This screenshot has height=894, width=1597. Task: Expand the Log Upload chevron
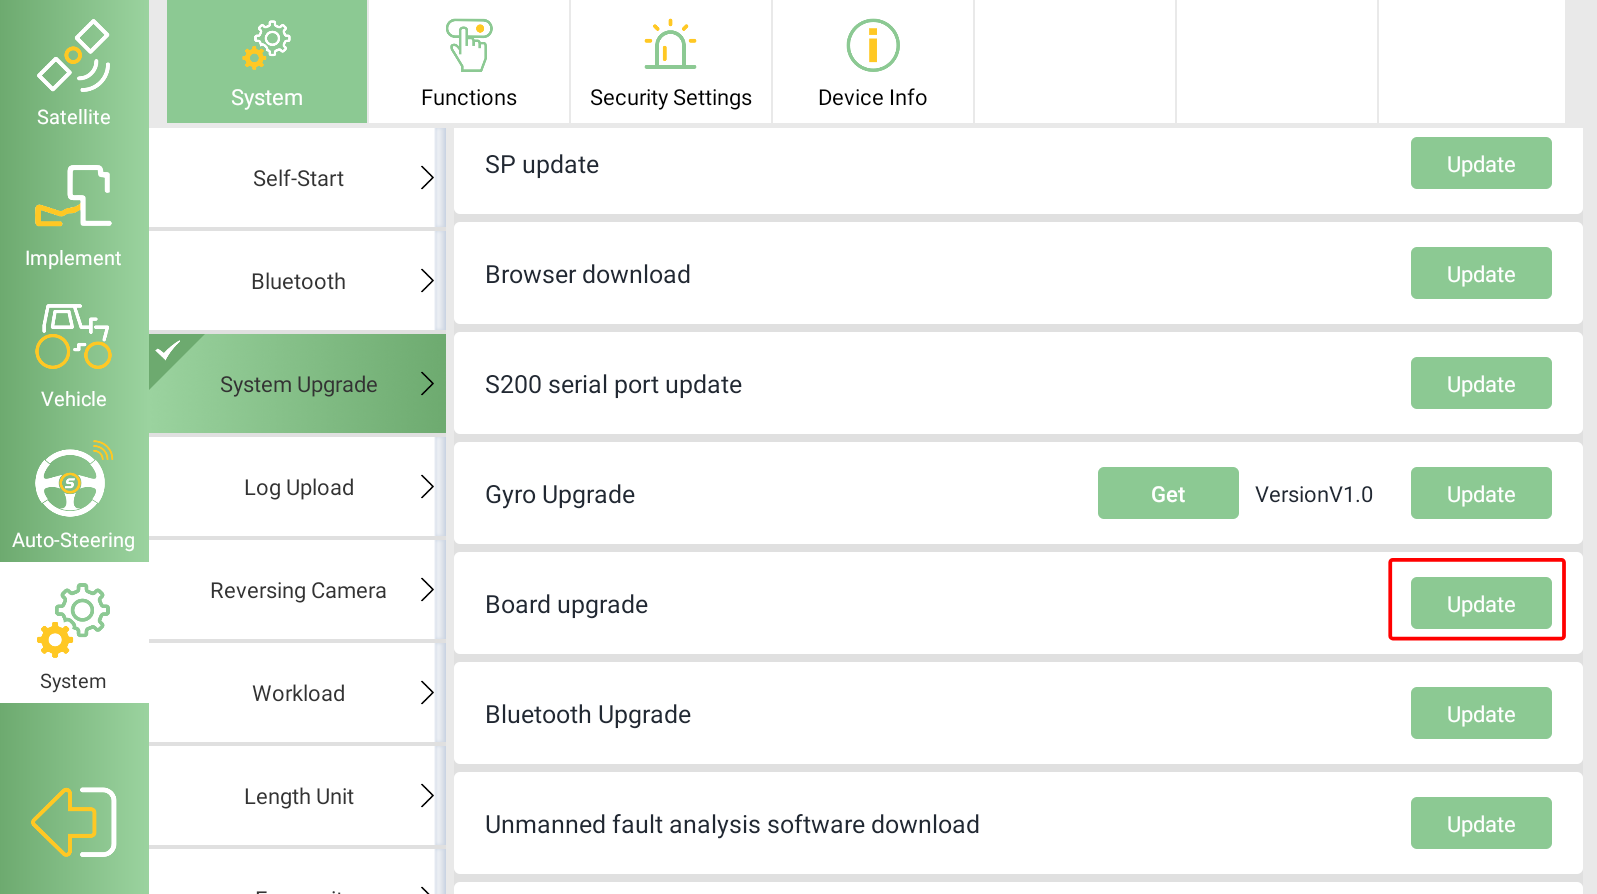(427, 487)
